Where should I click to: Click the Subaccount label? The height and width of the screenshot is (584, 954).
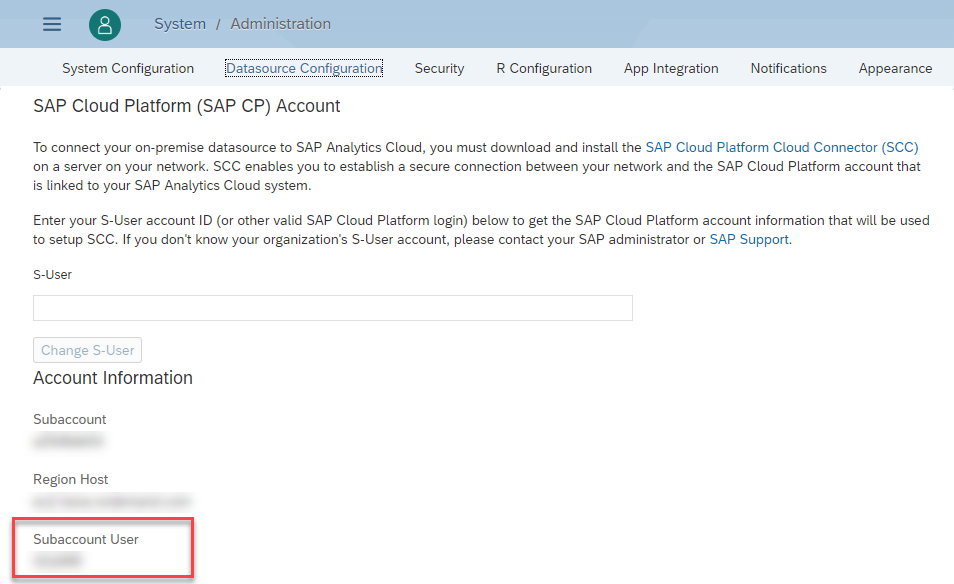[x=69, y=419]
